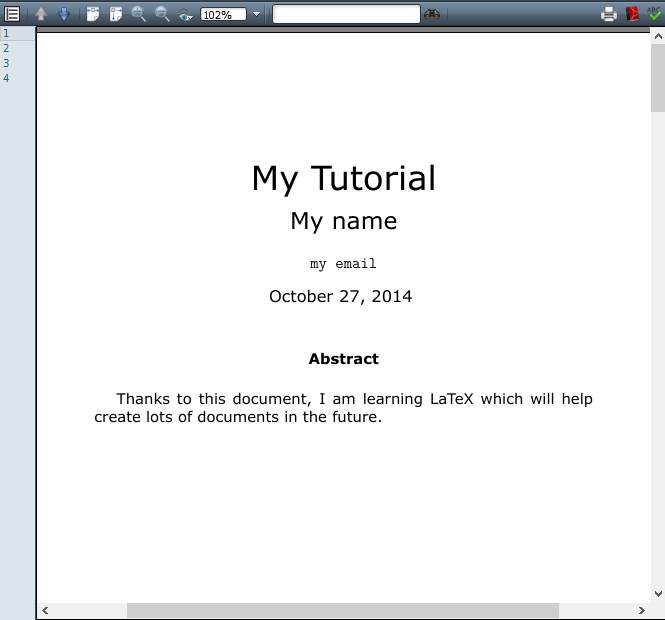Click the binoculars find icon
665x620 pixels.
click(x=432, y=14)
